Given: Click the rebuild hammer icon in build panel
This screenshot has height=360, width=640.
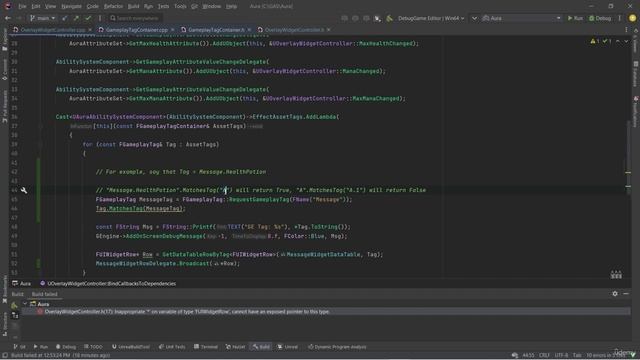Looking at the screenshot, I should [x=14, y=305].
